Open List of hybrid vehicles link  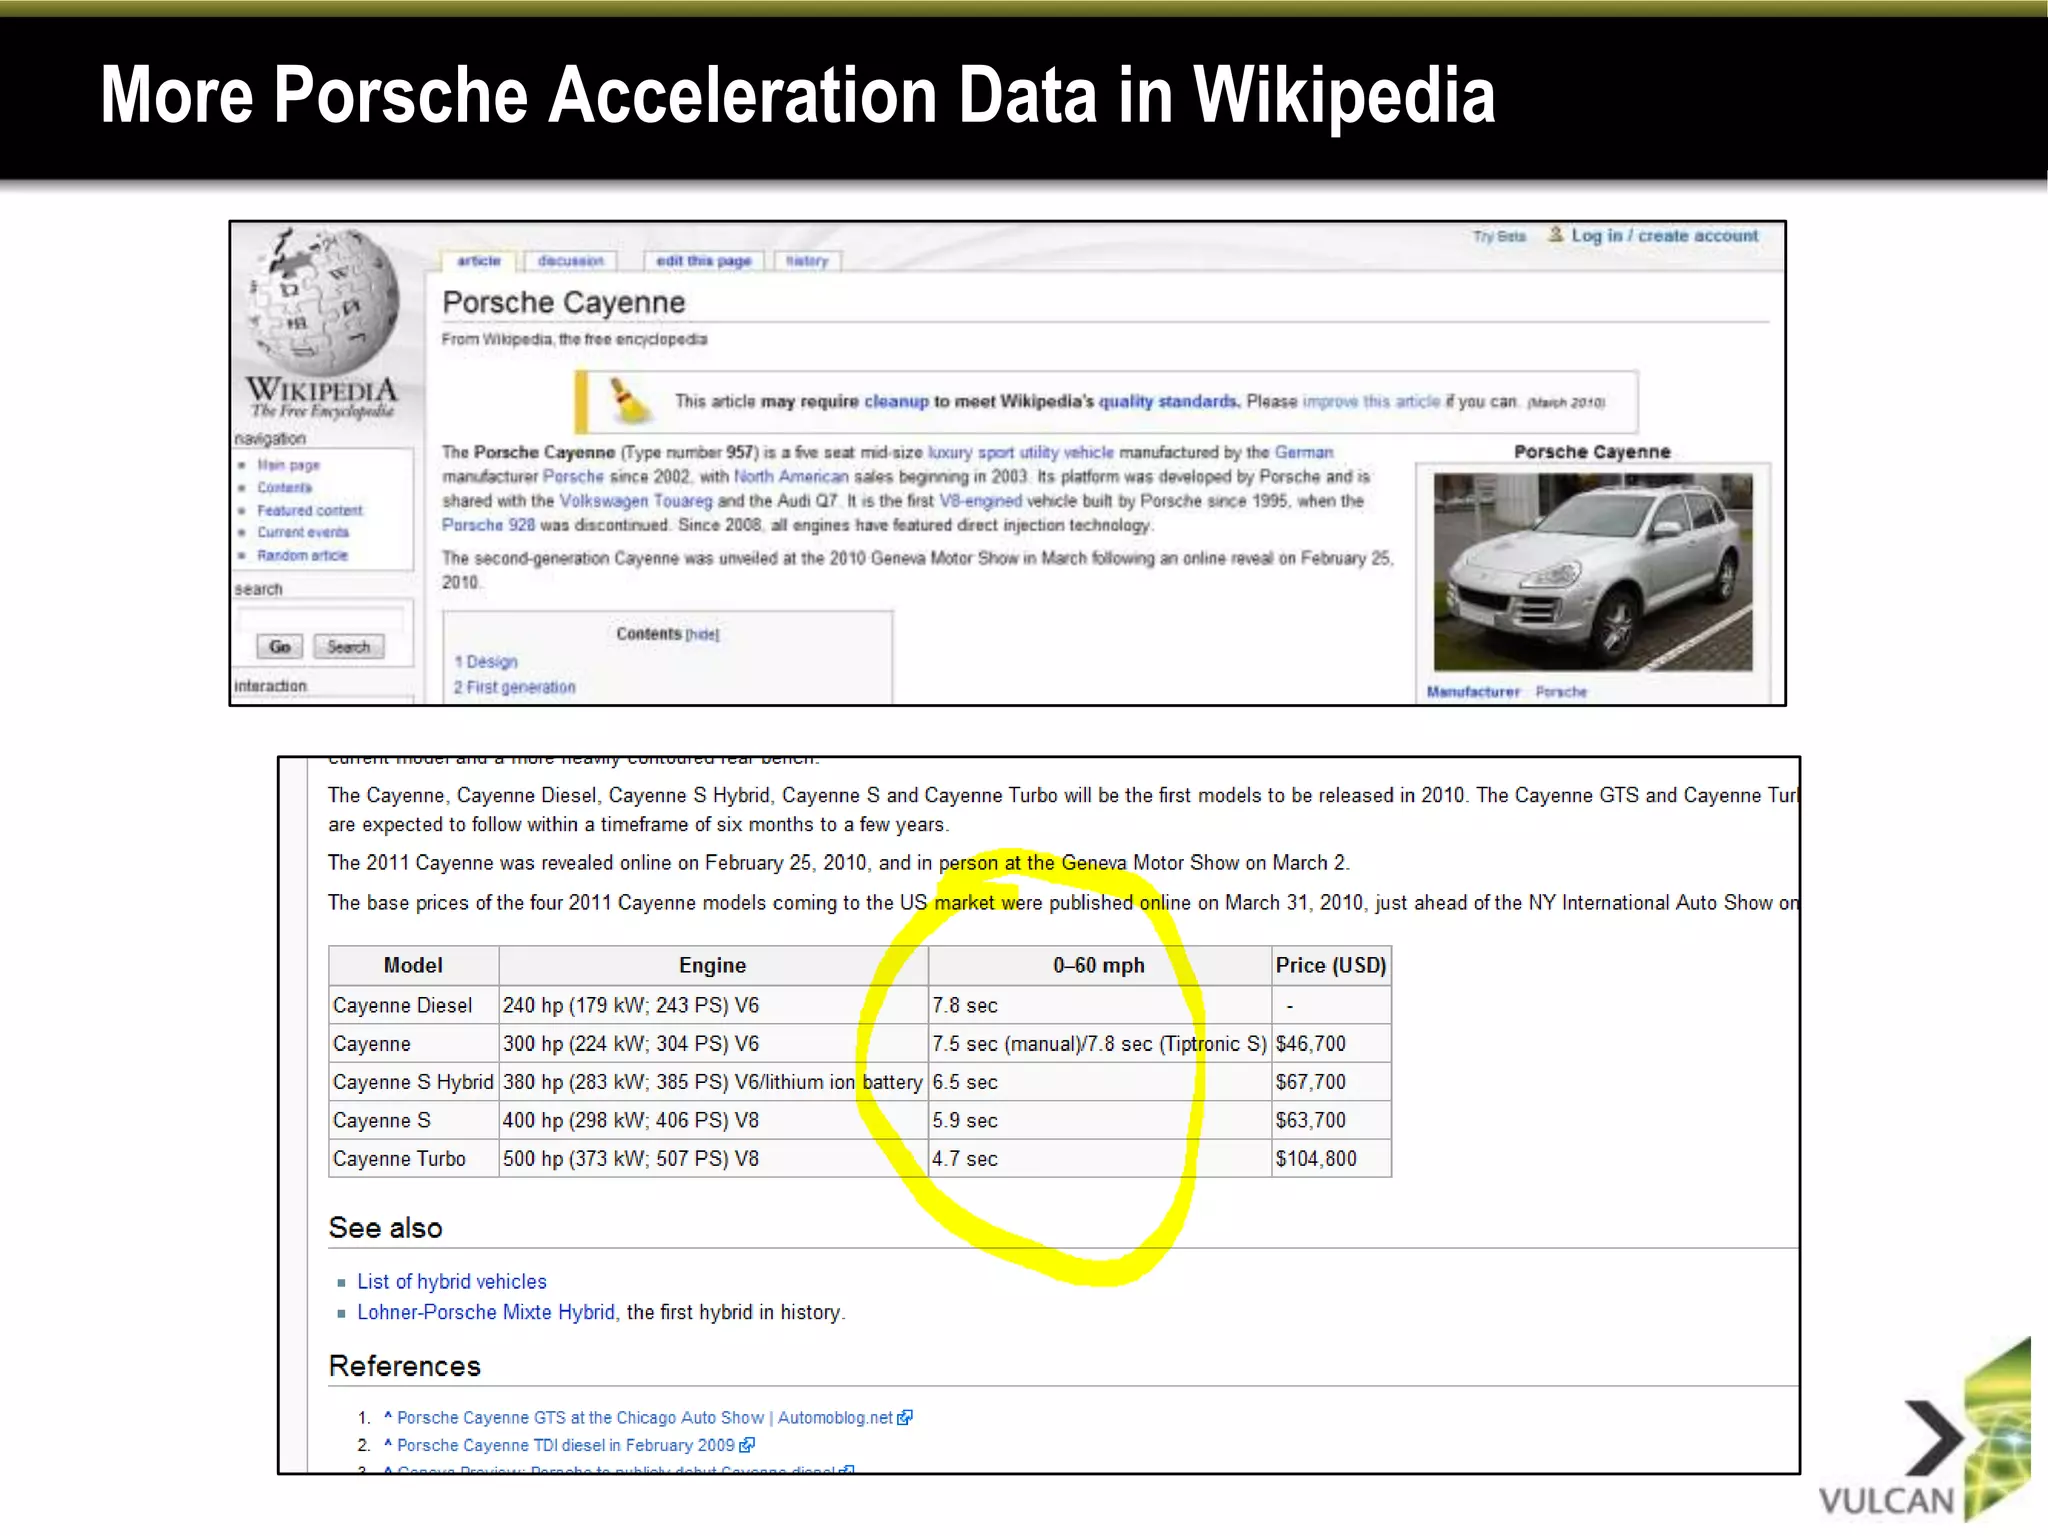452,1282
